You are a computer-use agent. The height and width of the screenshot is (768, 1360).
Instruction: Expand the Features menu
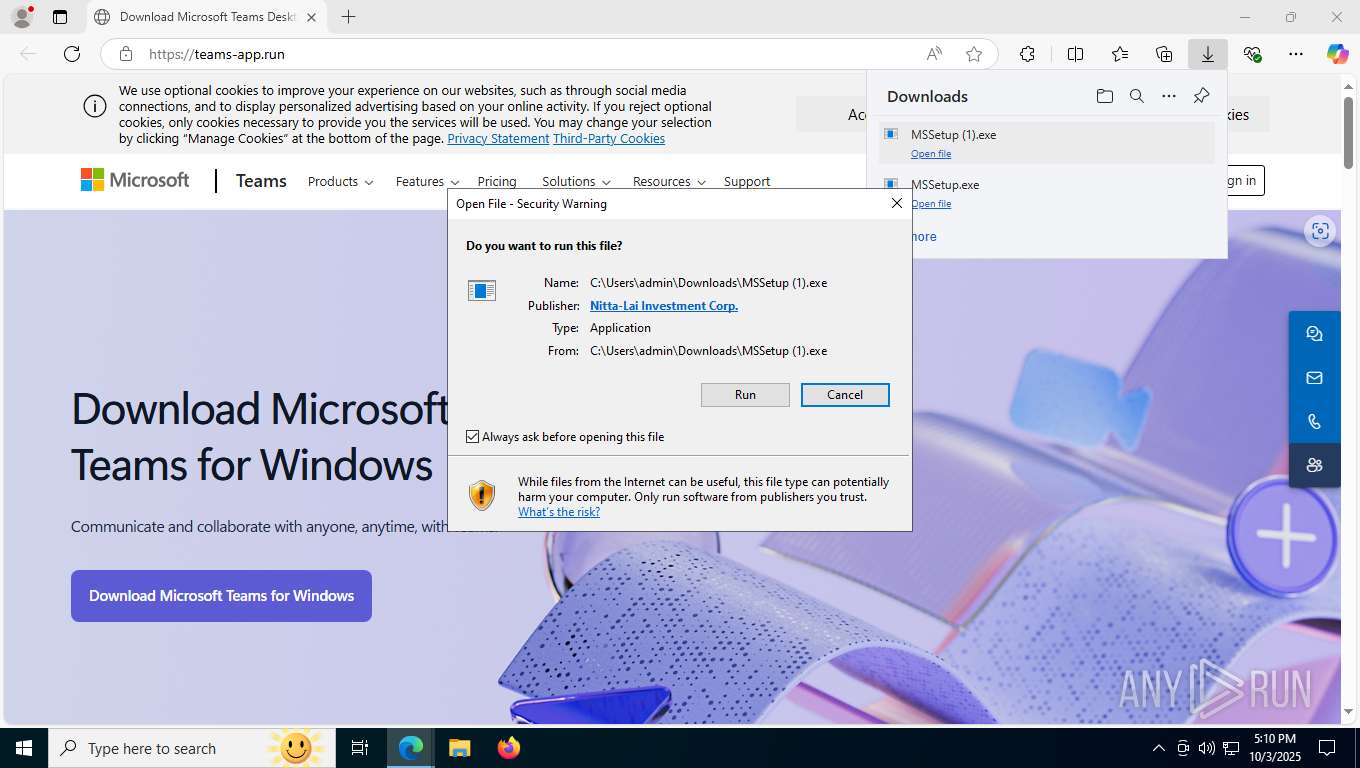point(427,182)
